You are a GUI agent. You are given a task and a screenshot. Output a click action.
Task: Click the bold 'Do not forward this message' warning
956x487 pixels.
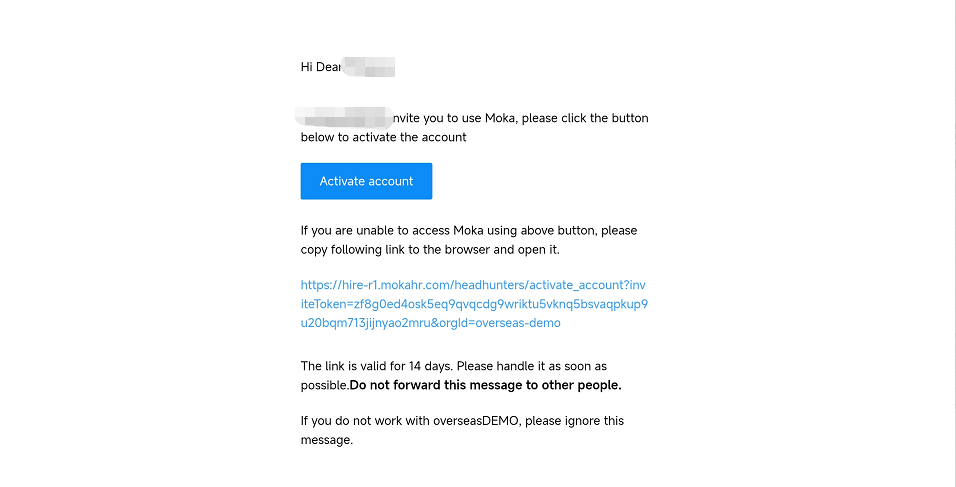point(485,385)
